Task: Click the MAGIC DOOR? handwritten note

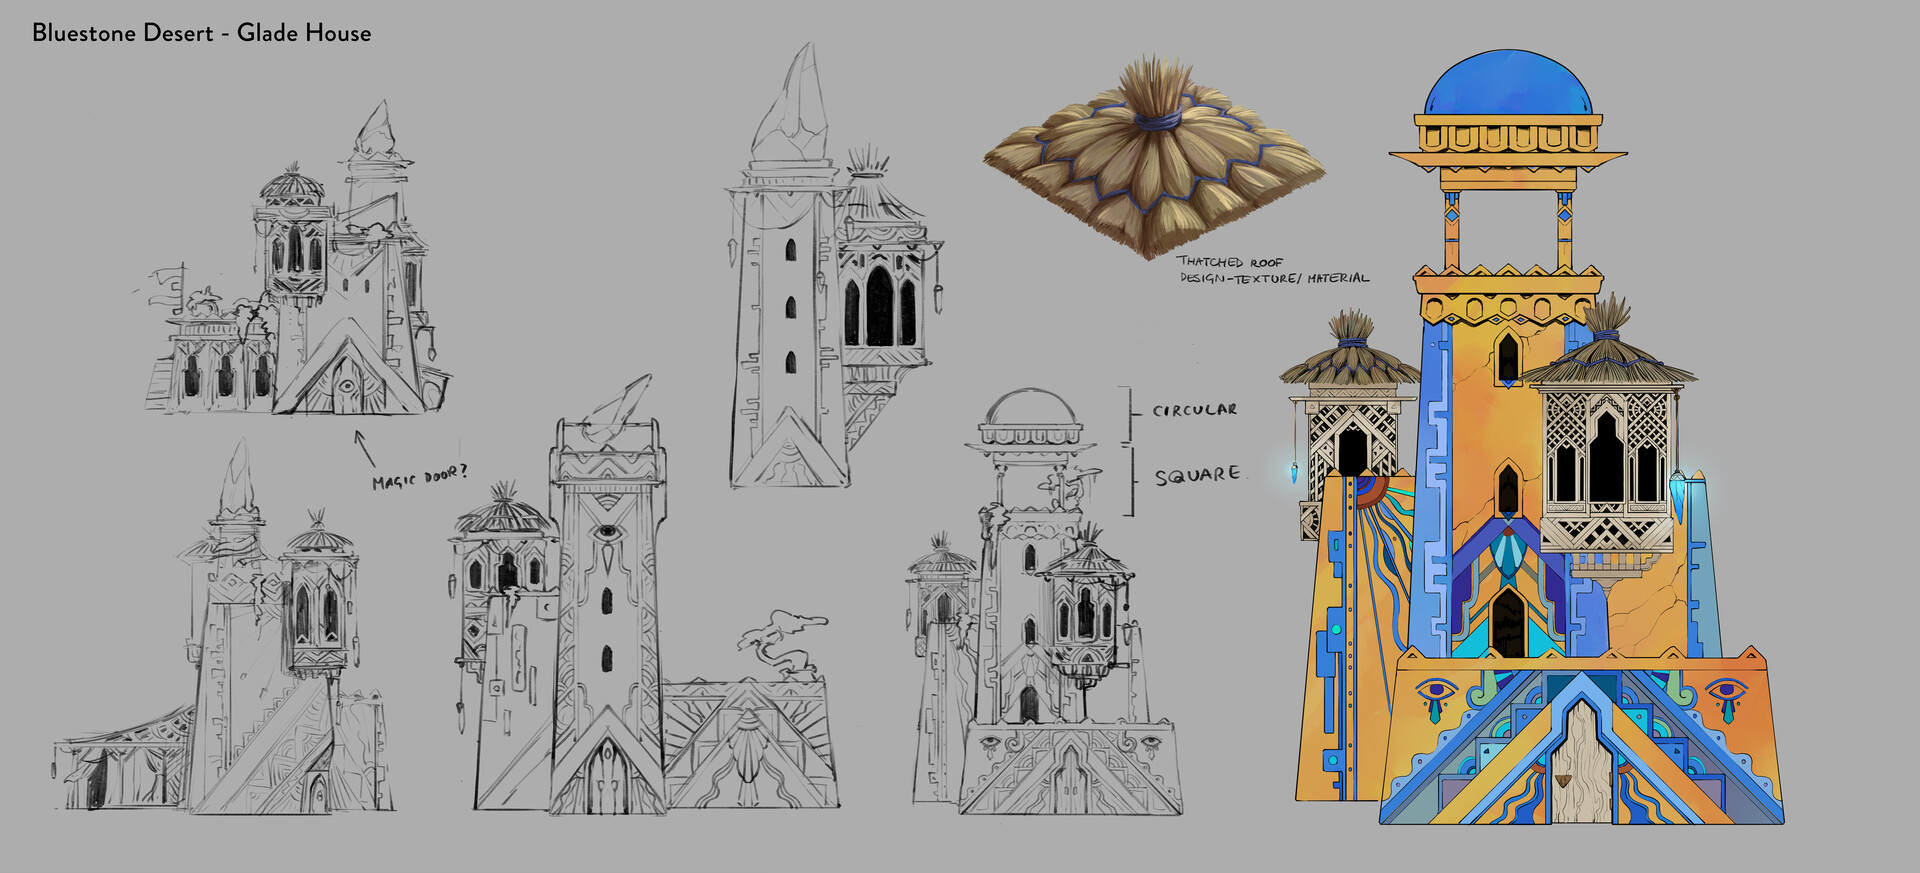Action: click(x=419, y=478)
